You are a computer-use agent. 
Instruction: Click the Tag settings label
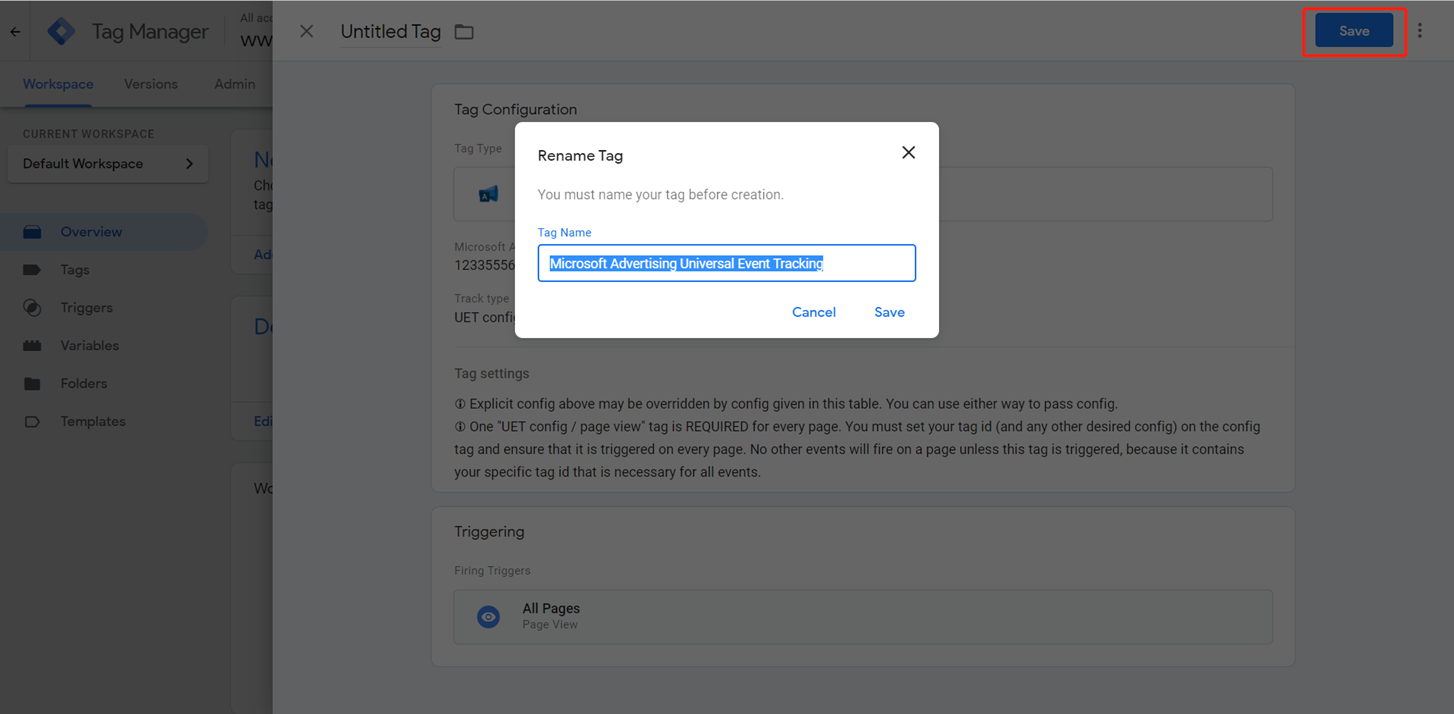coord(492,373)
